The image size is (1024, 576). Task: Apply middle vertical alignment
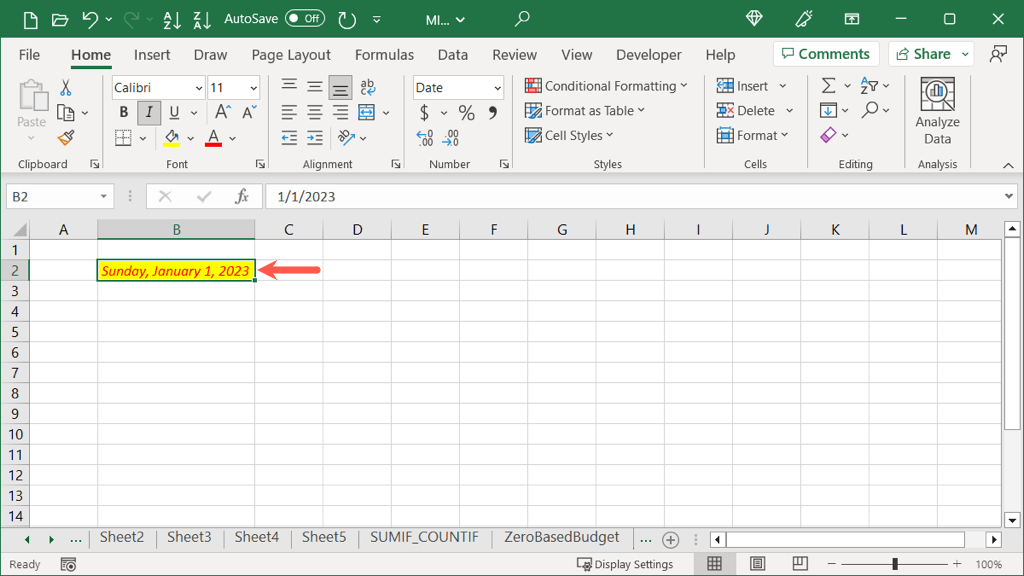coord(315,86)
